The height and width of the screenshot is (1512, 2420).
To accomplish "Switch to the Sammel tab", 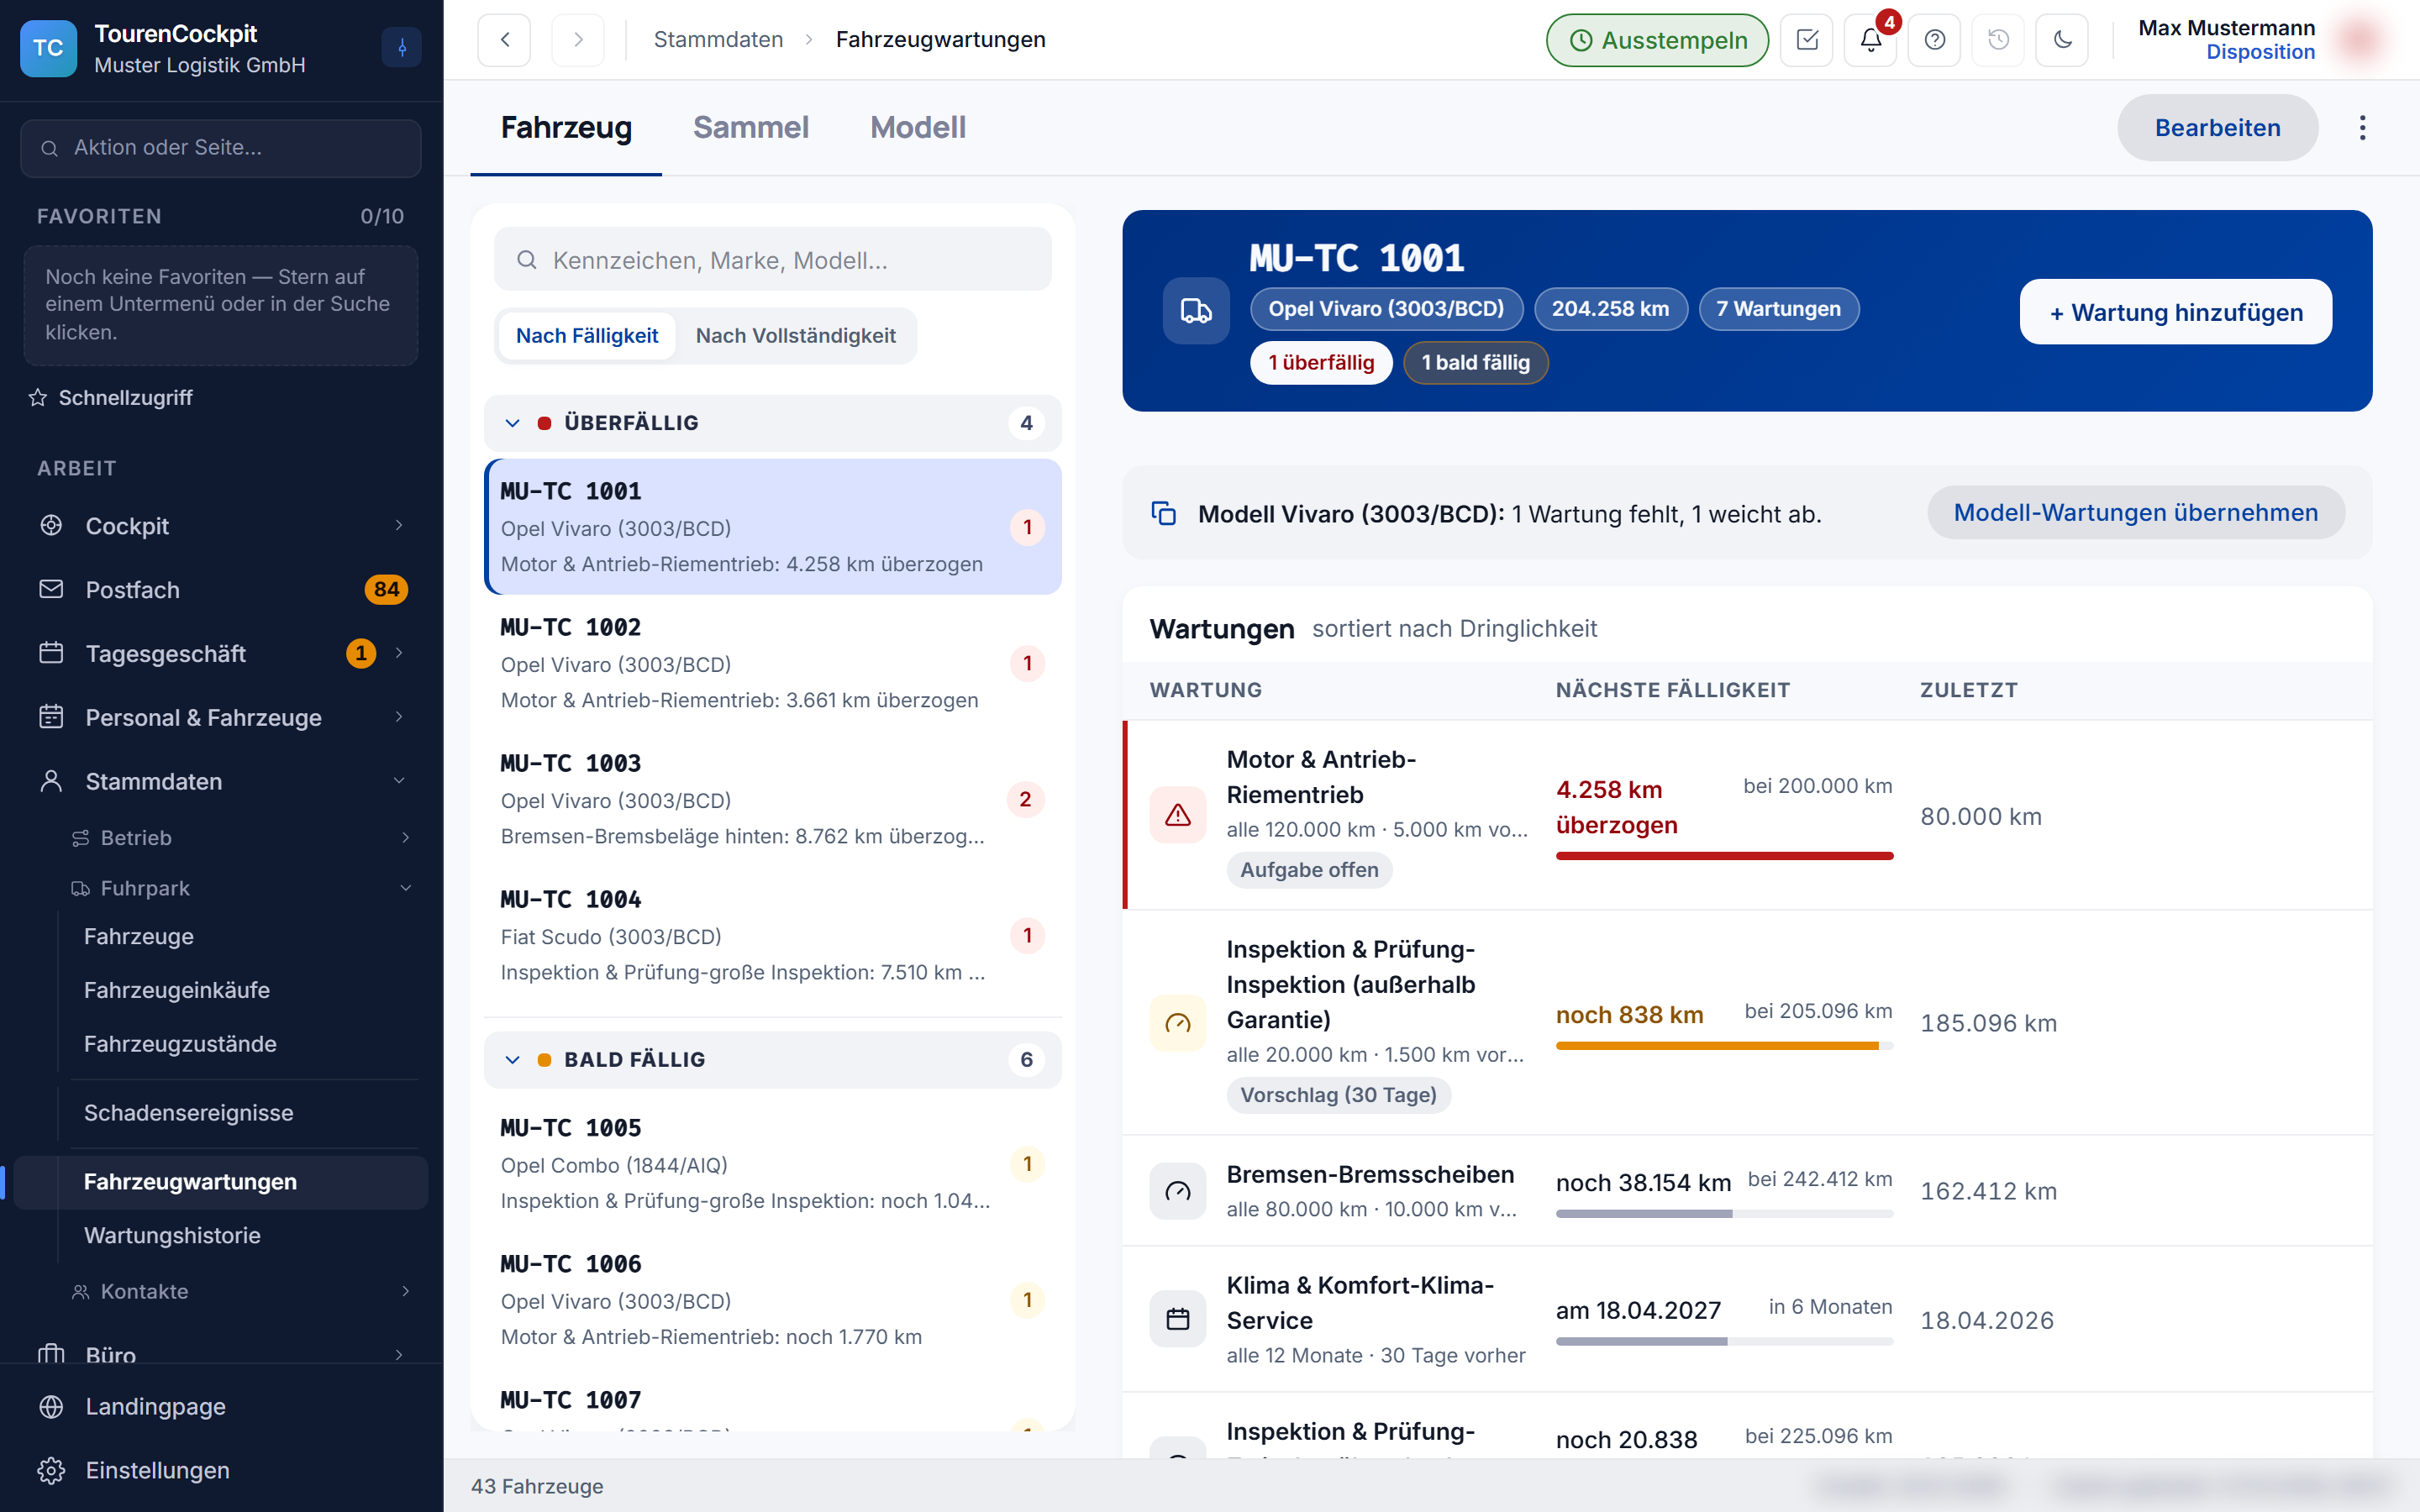I will click(751, 128).
